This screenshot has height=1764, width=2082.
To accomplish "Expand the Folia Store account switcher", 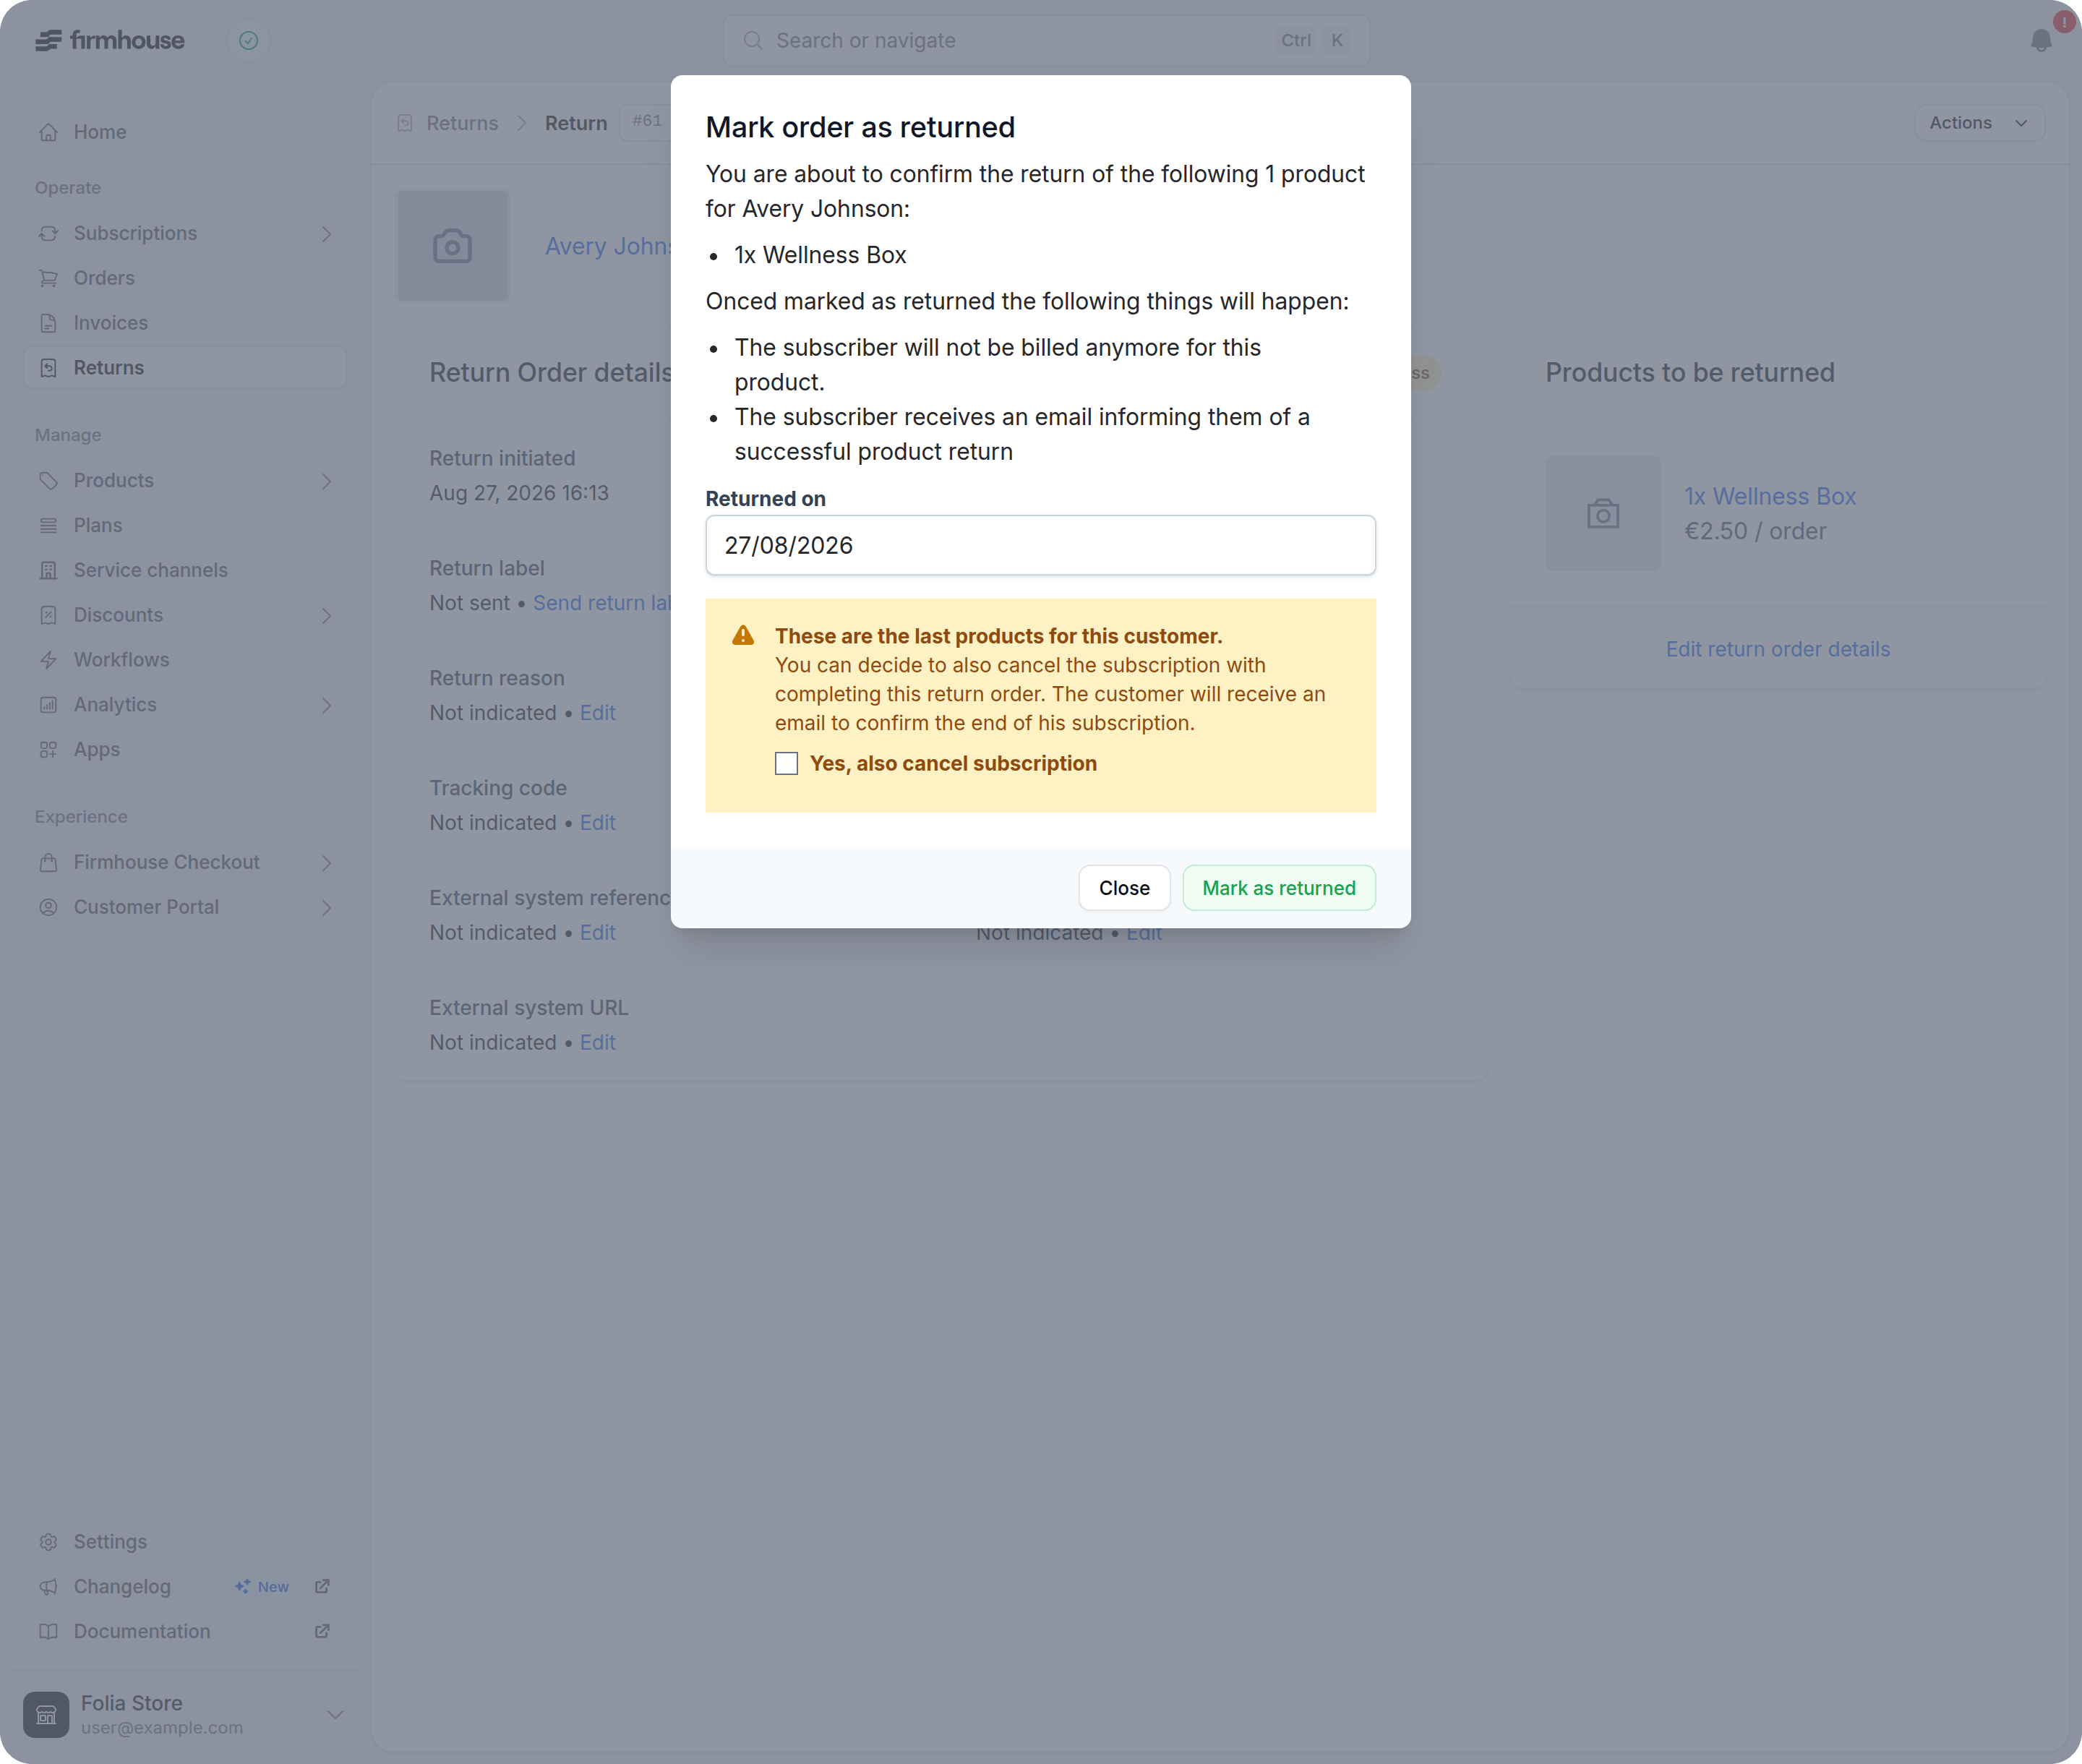I will click(x=335, y=1714).
